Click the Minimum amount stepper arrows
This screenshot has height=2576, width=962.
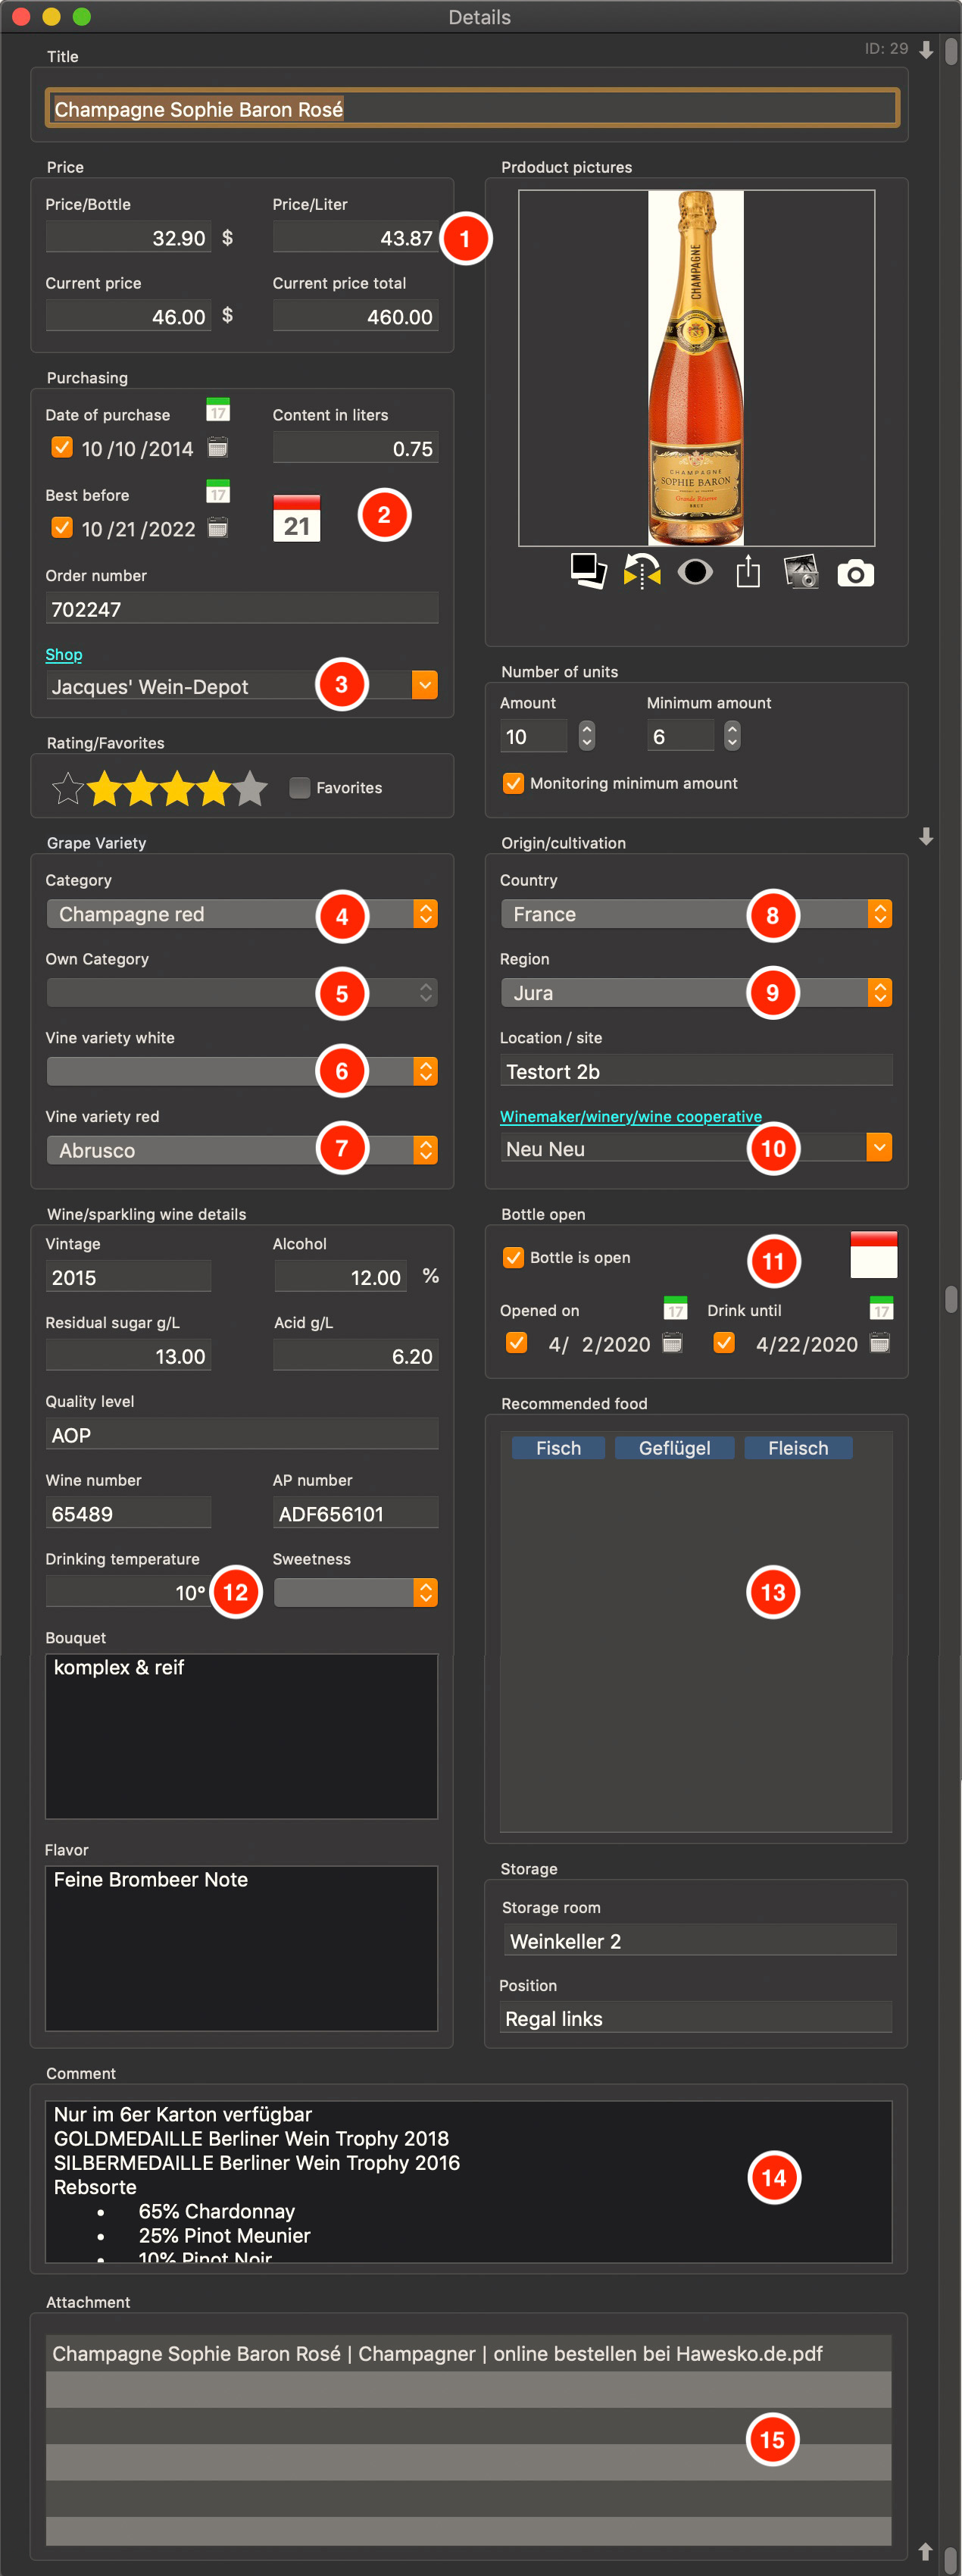click(733, 736)
